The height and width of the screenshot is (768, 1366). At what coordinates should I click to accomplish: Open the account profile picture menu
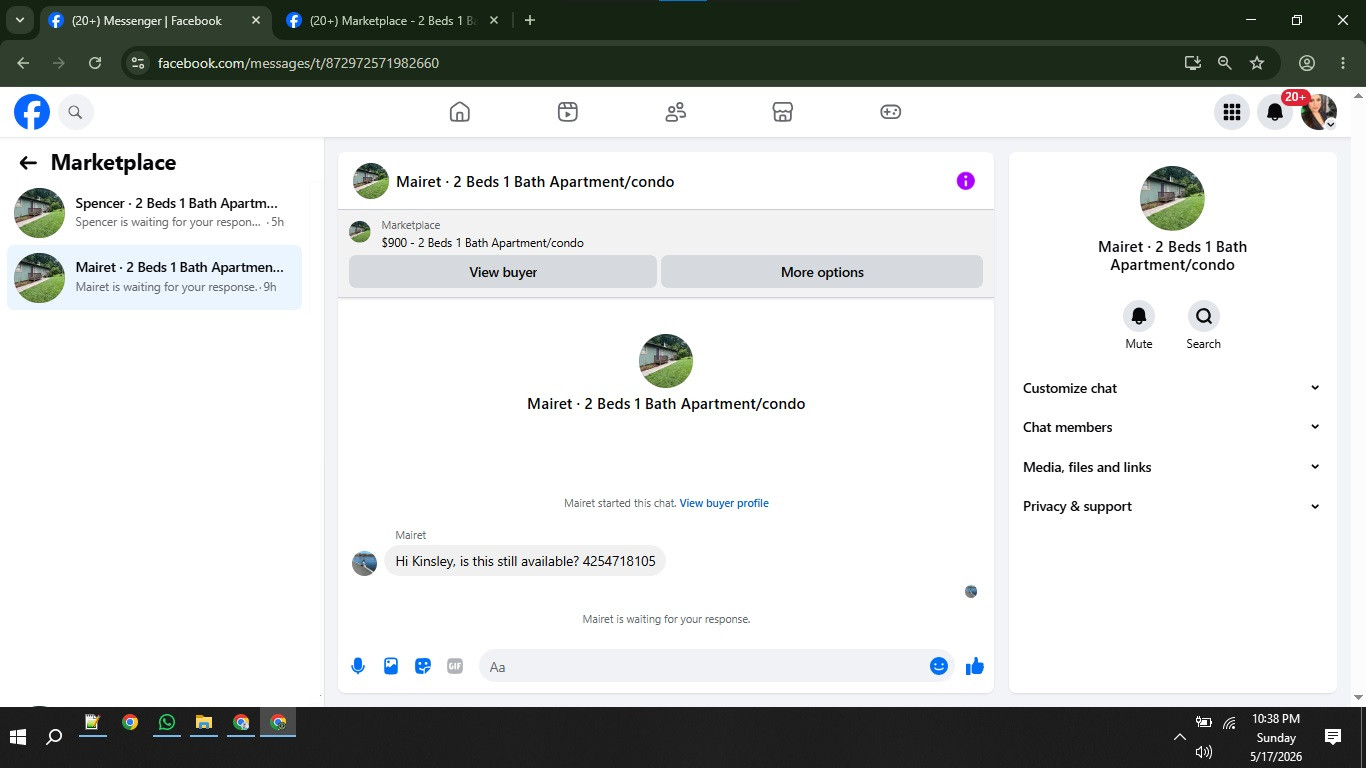click(x=1319, y=112)
